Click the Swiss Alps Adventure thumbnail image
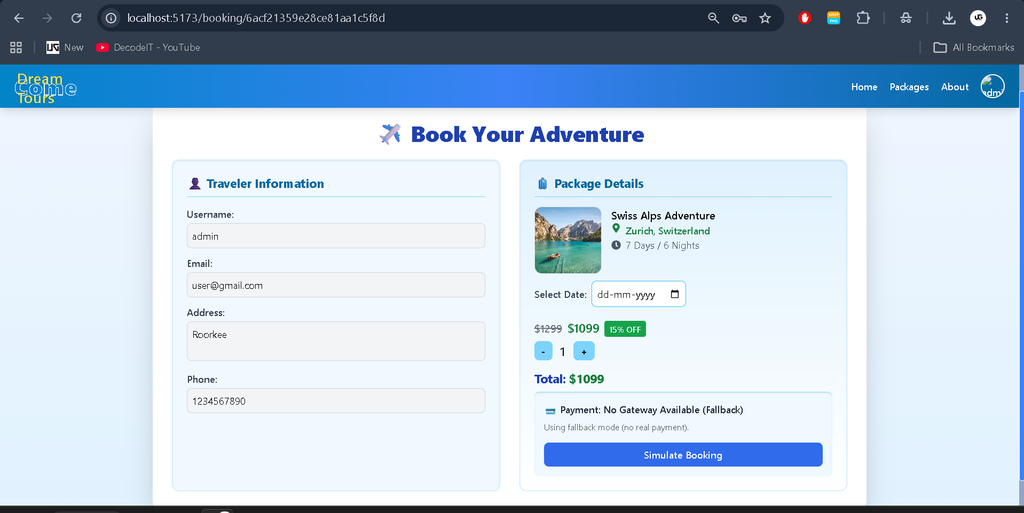The height and width of the screenshot is (513, 1024). pos(568,240)
